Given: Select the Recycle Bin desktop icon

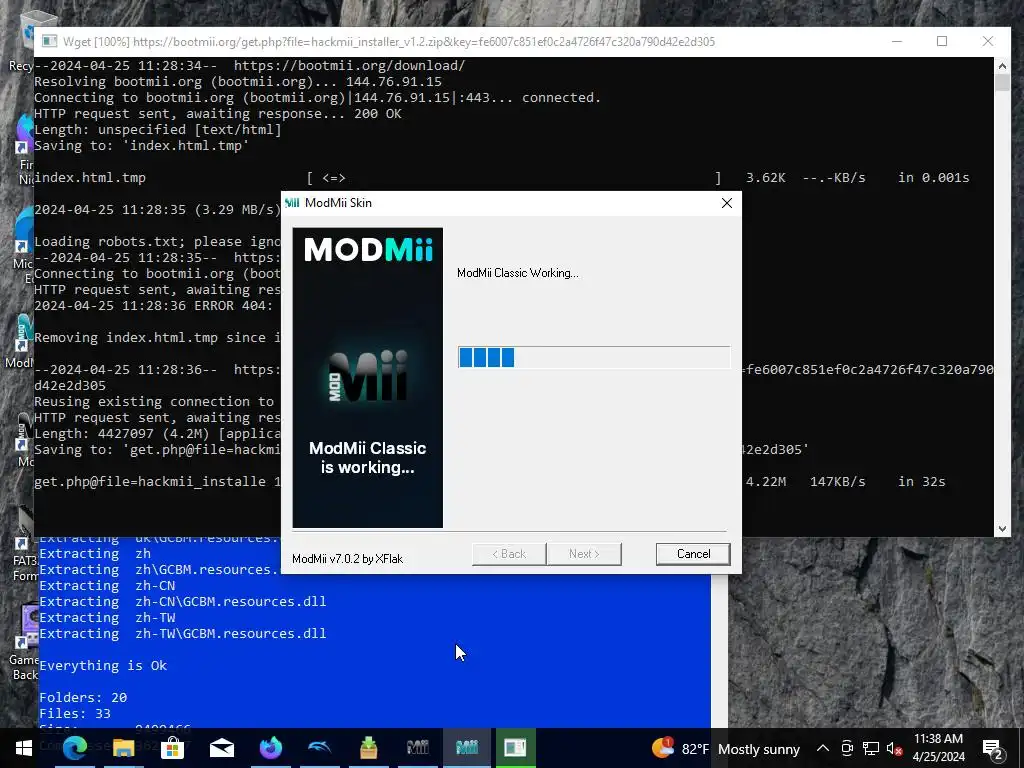Looking at the screenshot, I should (x=21, y=40).
